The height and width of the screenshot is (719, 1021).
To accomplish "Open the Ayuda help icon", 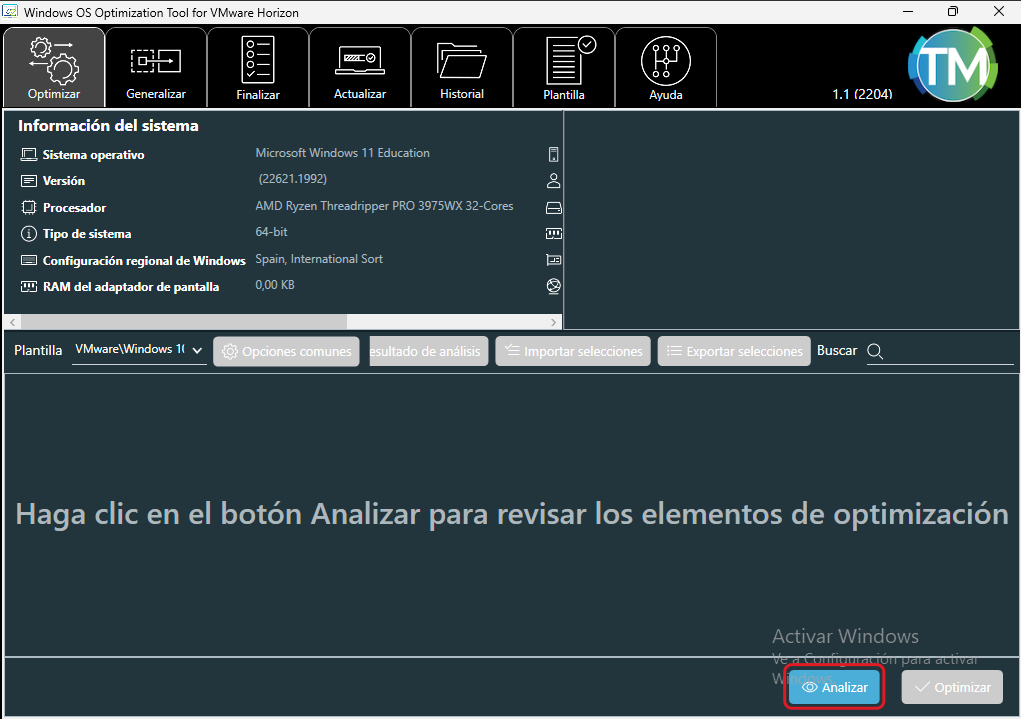I will (665, 60).
